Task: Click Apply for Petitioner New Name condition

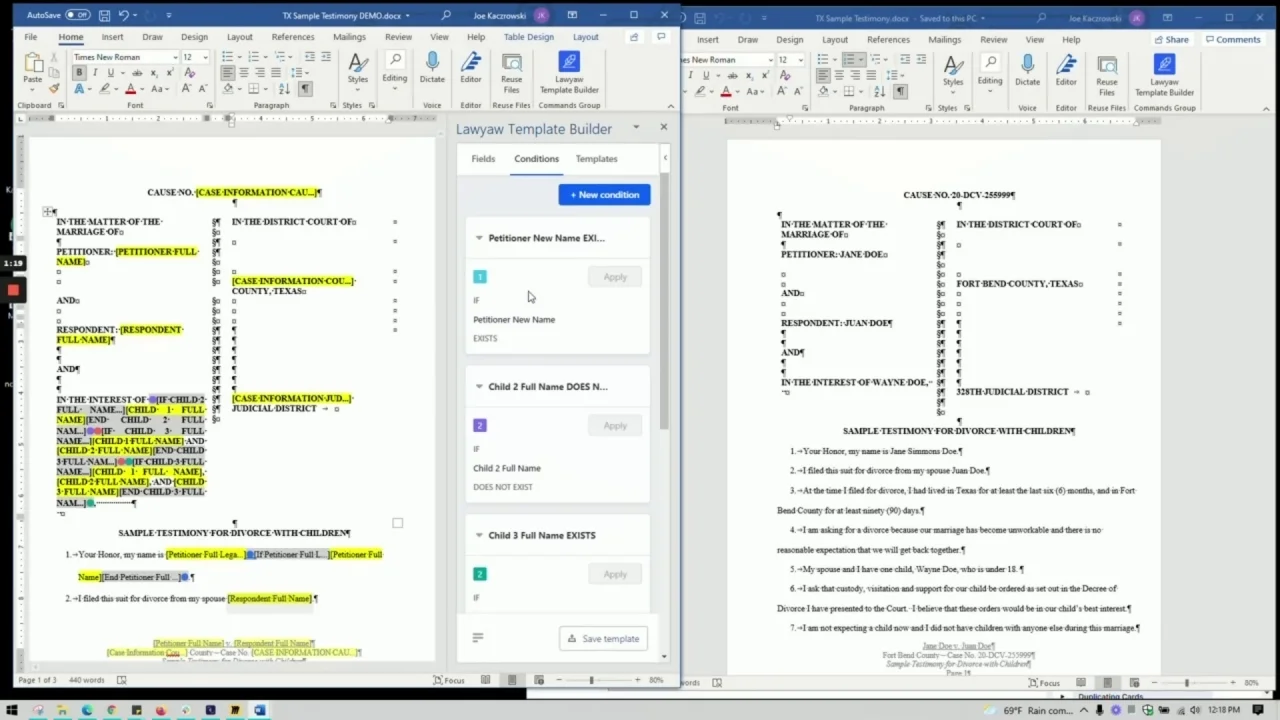Action: [615, 277]
